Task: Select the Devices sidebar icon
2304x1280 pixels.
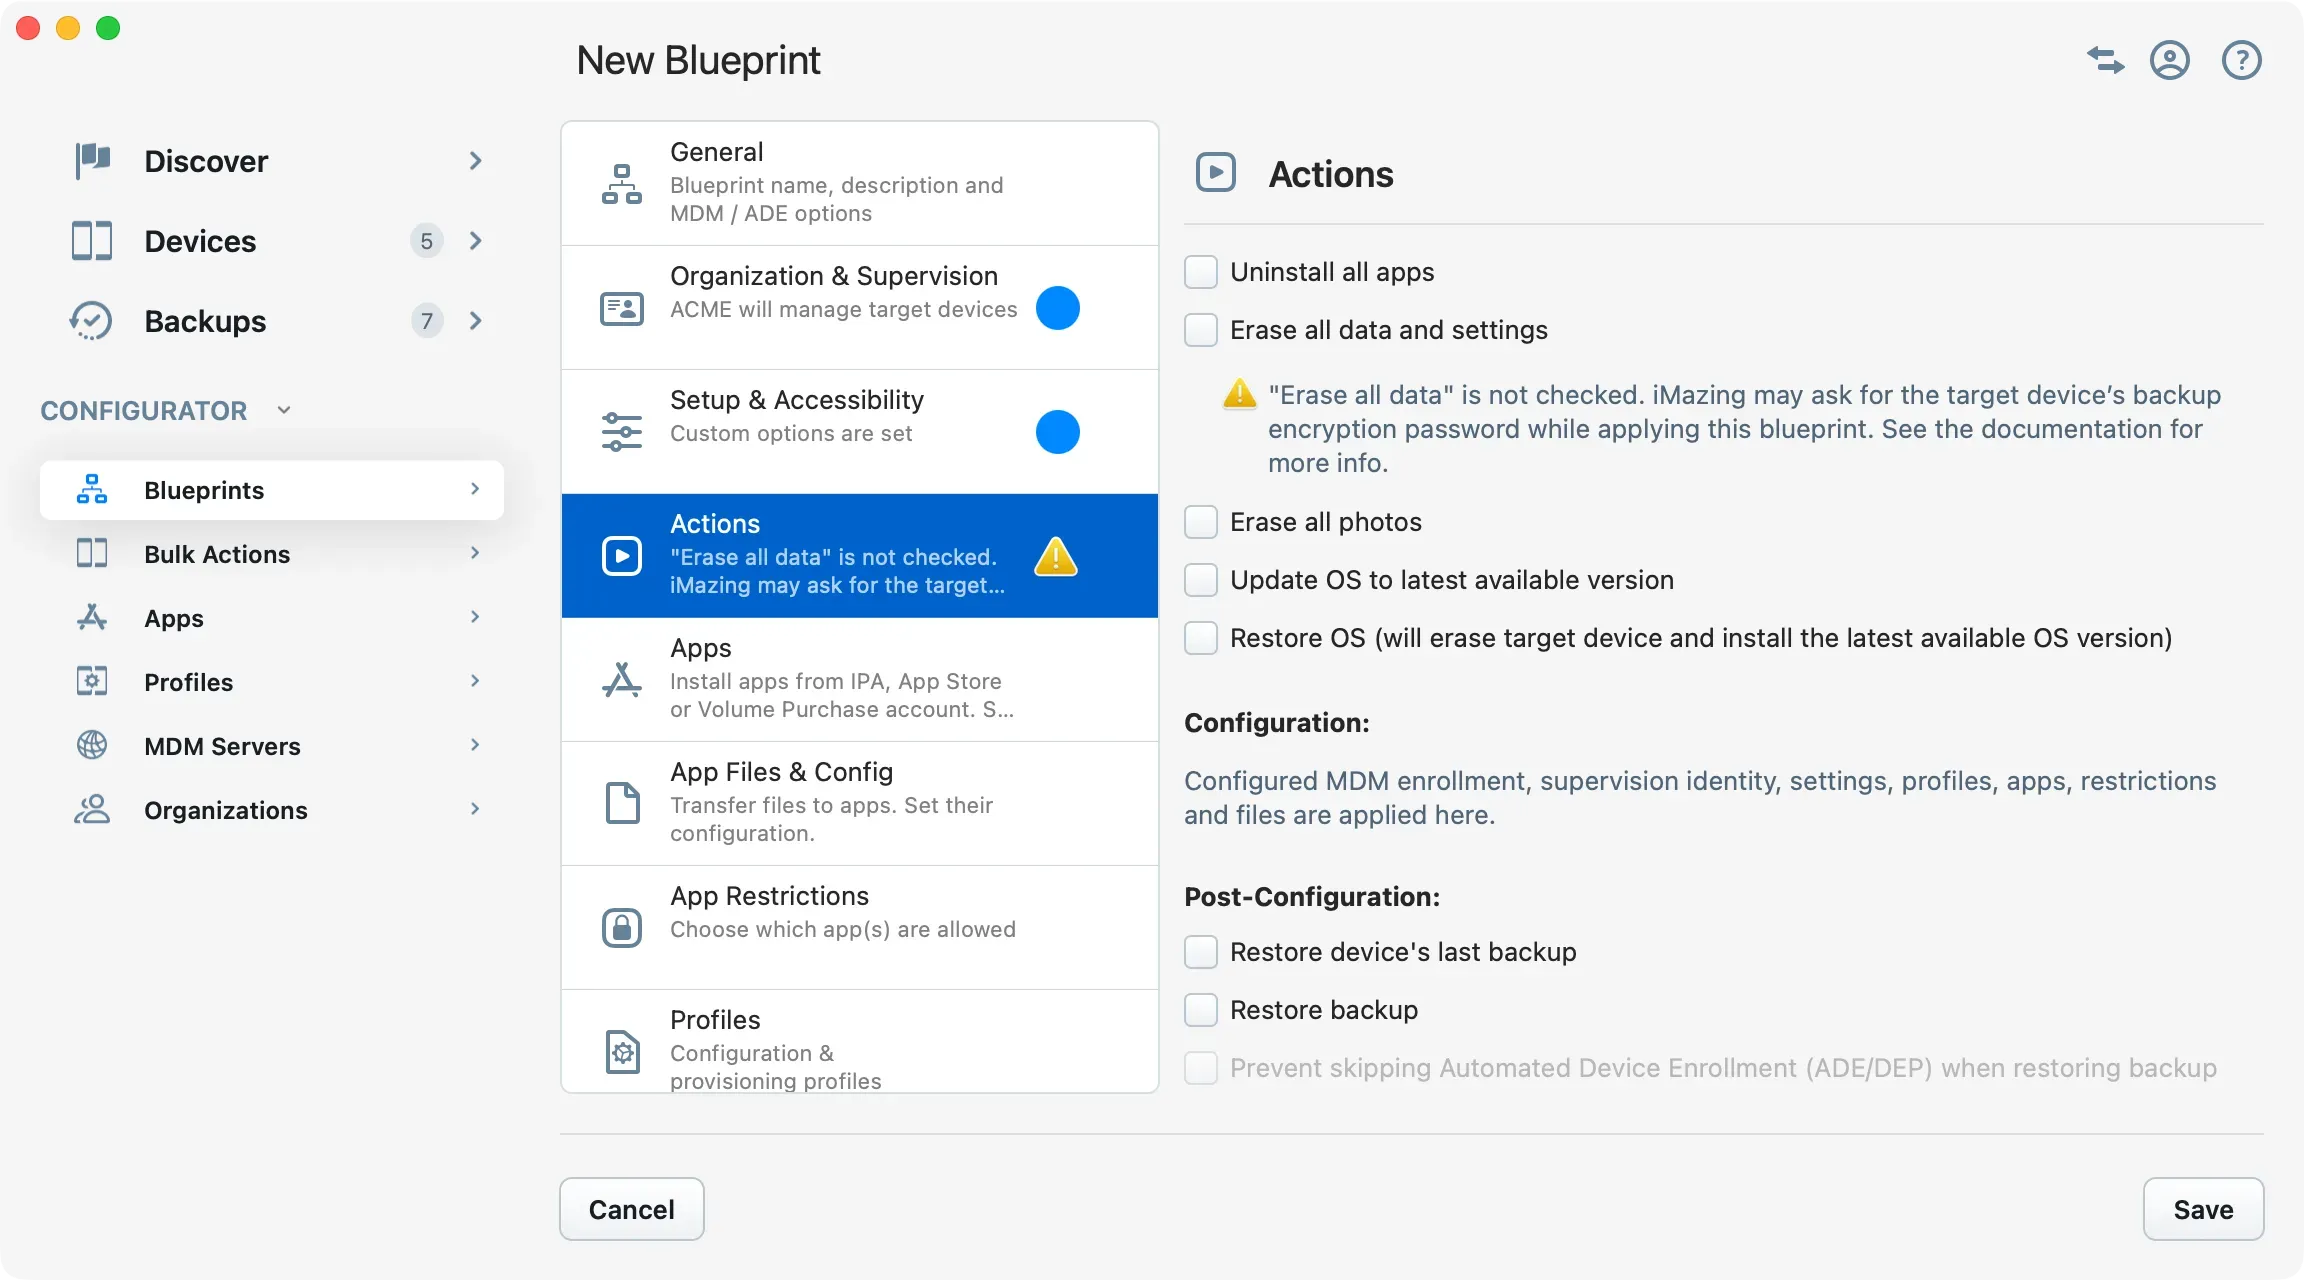Action: pos(91,241)
